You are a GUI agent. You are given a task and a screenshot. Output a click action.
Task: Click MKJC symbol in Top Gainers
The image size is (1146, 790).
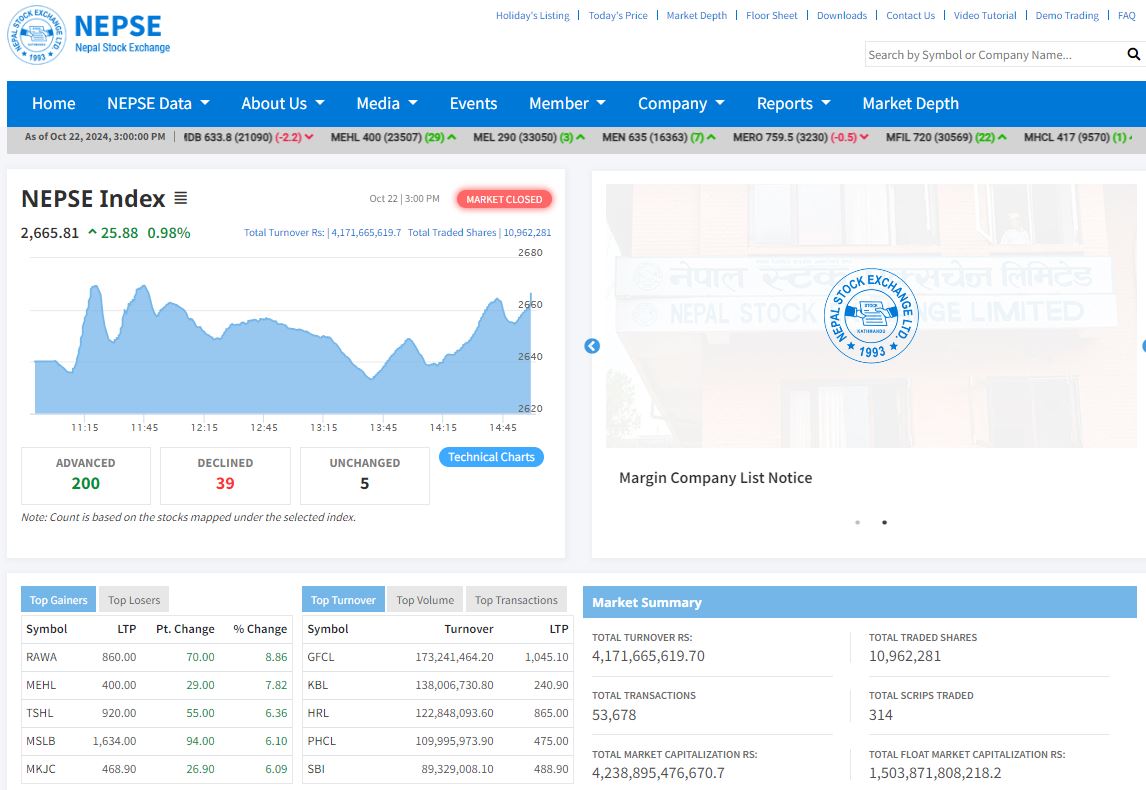[41, 769]
